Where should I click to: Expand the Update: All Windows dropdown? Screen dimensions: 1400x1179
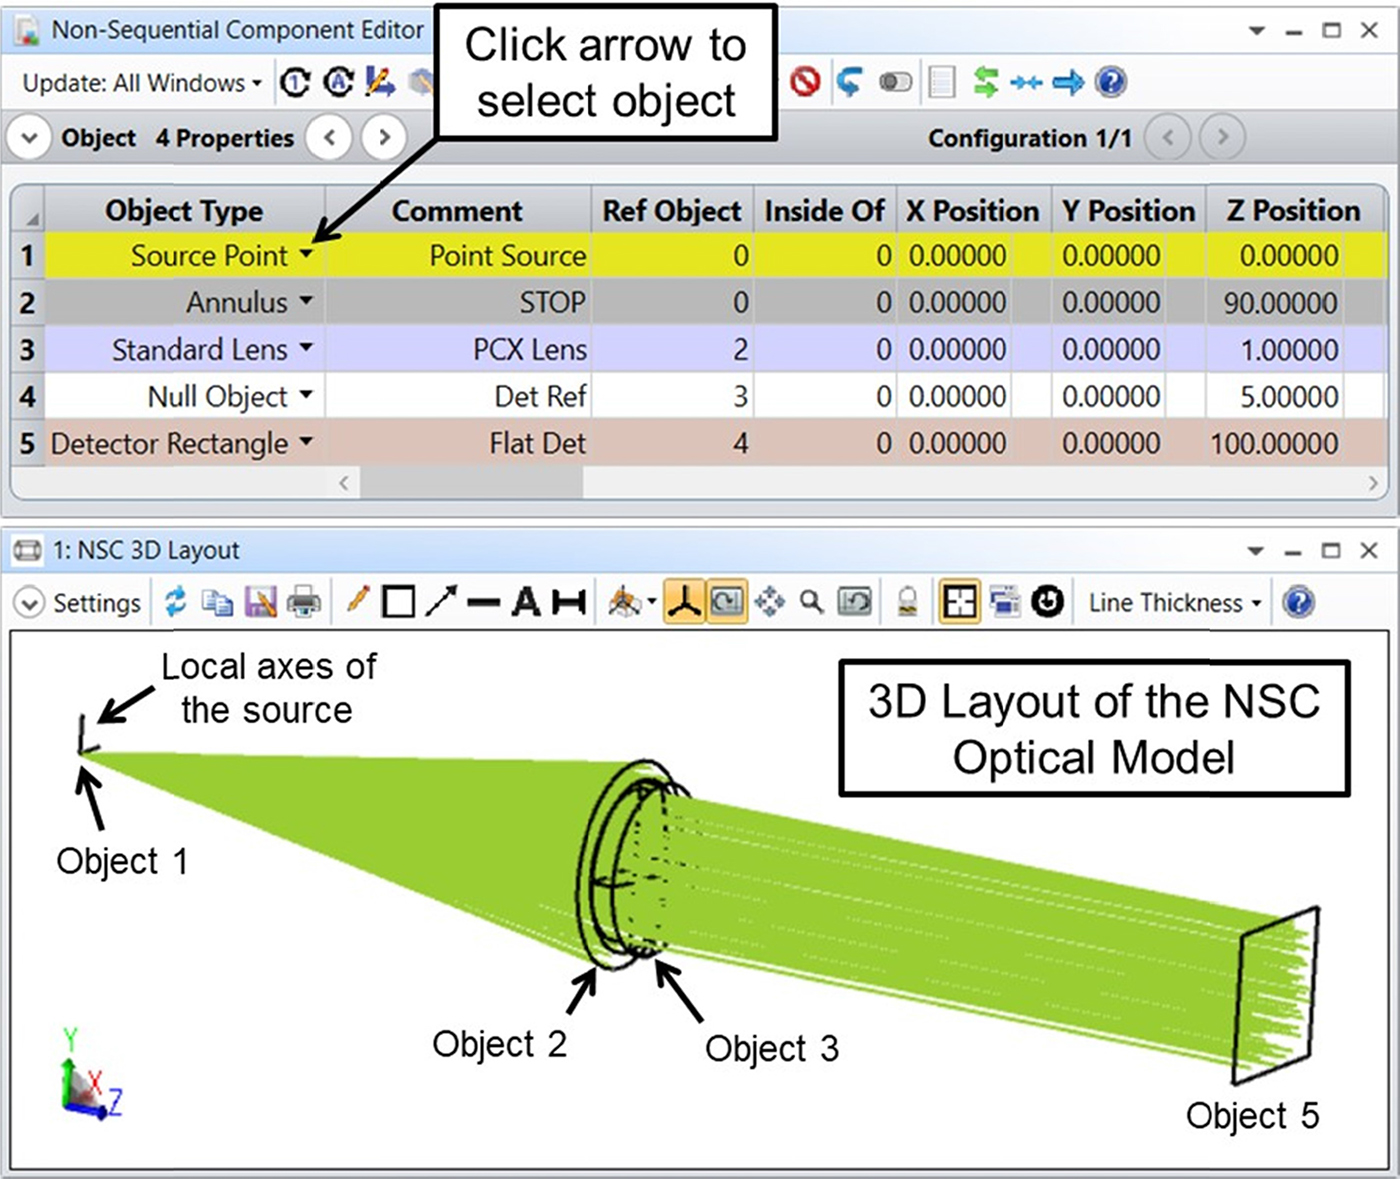[x=142, y=83]
